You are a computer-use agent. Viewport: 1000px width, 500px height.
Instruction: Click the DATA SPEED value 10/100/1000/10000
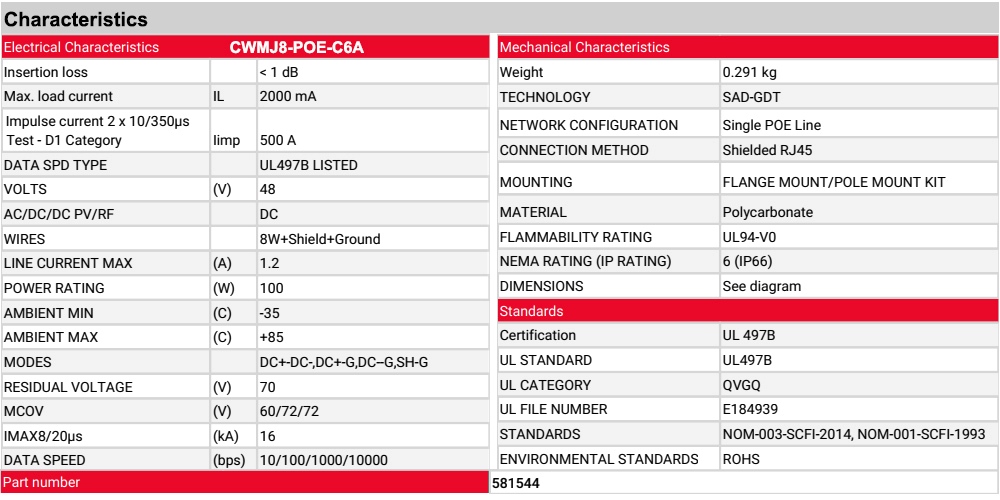coord(324,460)
